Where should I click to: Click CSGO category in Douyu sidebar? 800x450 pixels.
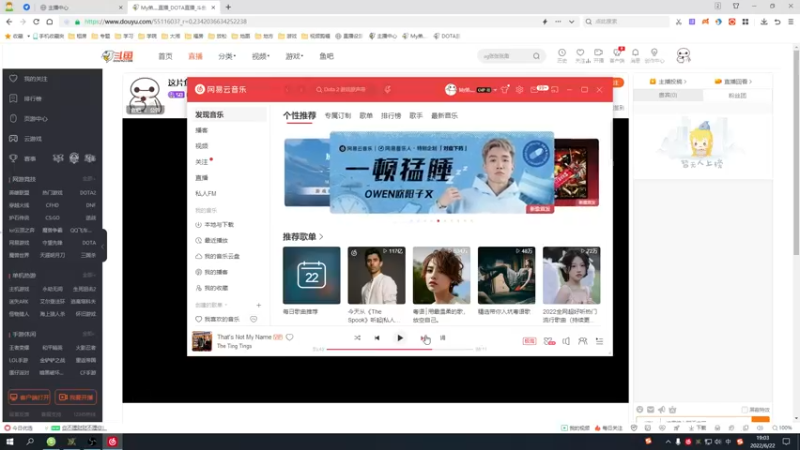pos(52,217)
